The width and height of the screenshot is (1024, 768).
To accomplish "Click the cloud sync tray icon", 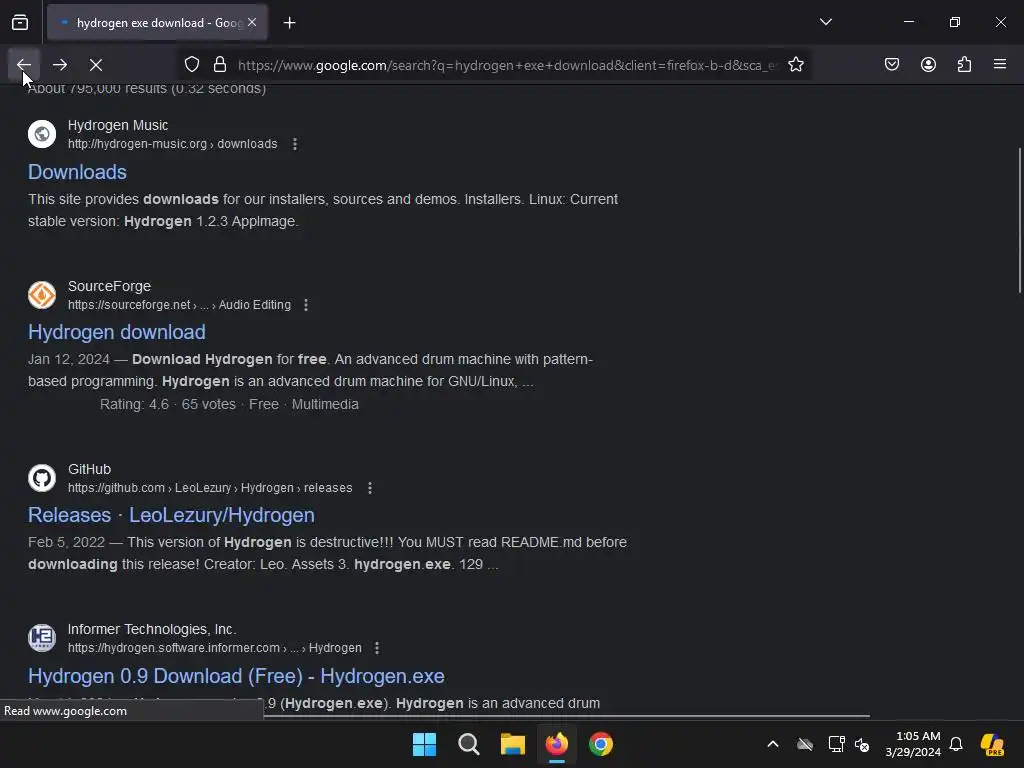I will 805,744.
